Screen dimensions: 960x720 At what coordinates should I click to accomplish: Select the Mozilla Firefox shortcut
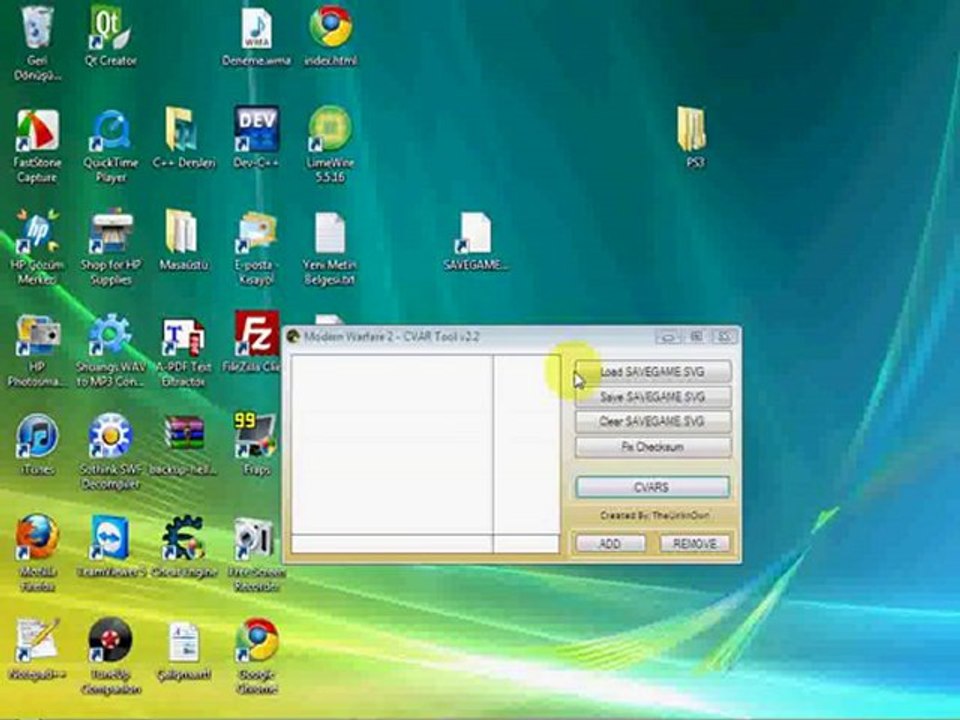click(x=37, y=553)
